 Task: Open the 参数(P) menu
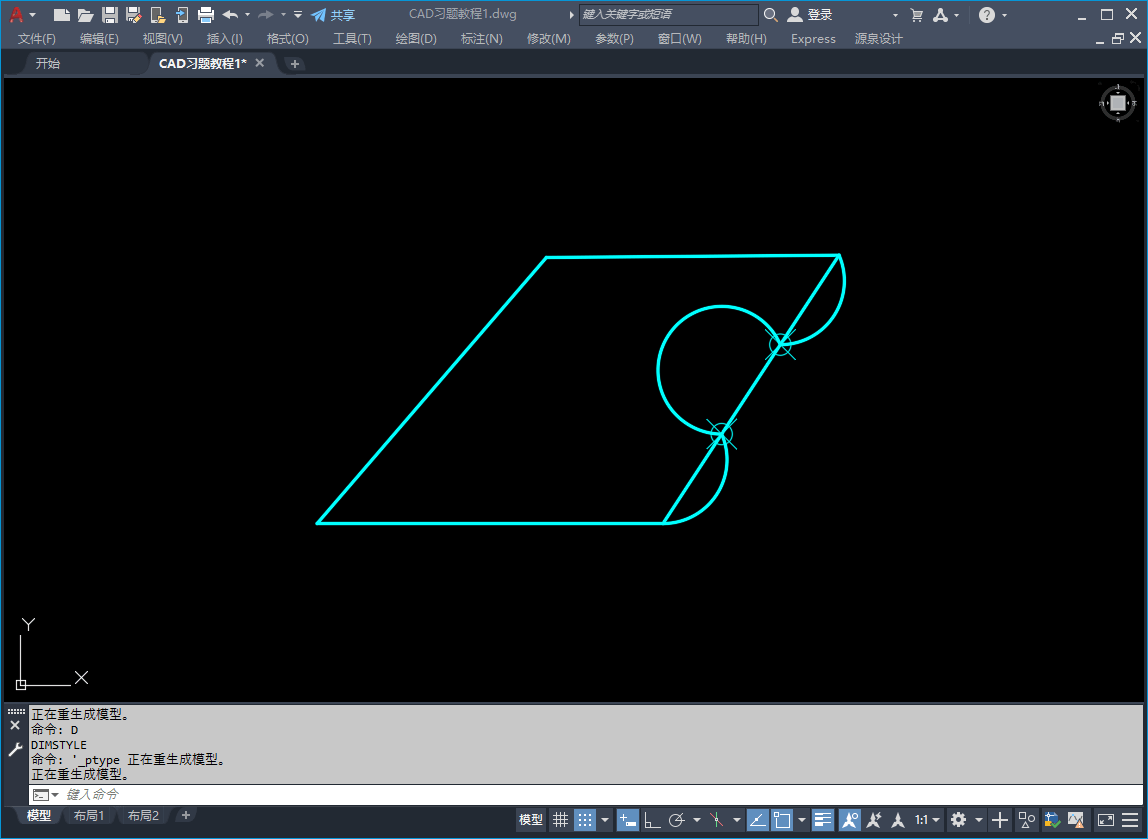click(x=614, y=39)
